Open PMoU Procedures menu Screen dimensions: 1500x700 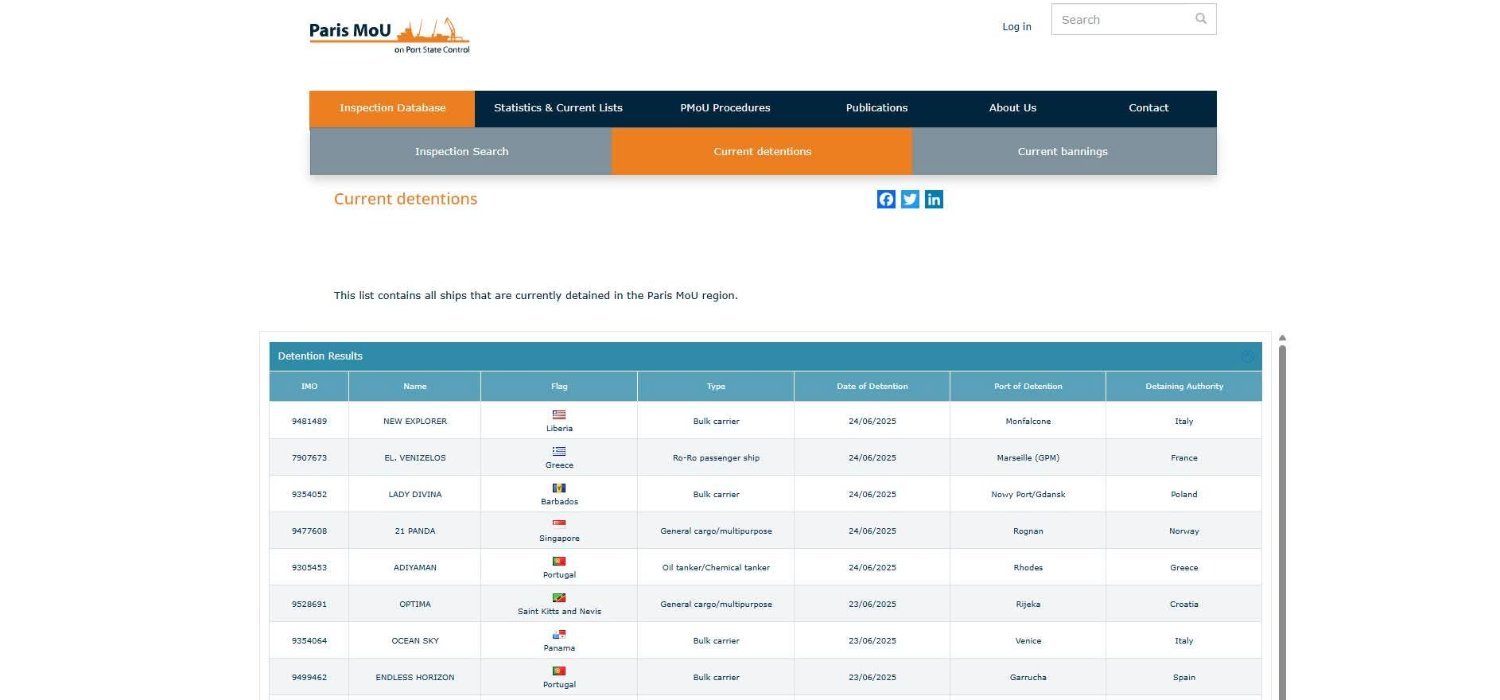pyautogui.click(x=725, y=108)
